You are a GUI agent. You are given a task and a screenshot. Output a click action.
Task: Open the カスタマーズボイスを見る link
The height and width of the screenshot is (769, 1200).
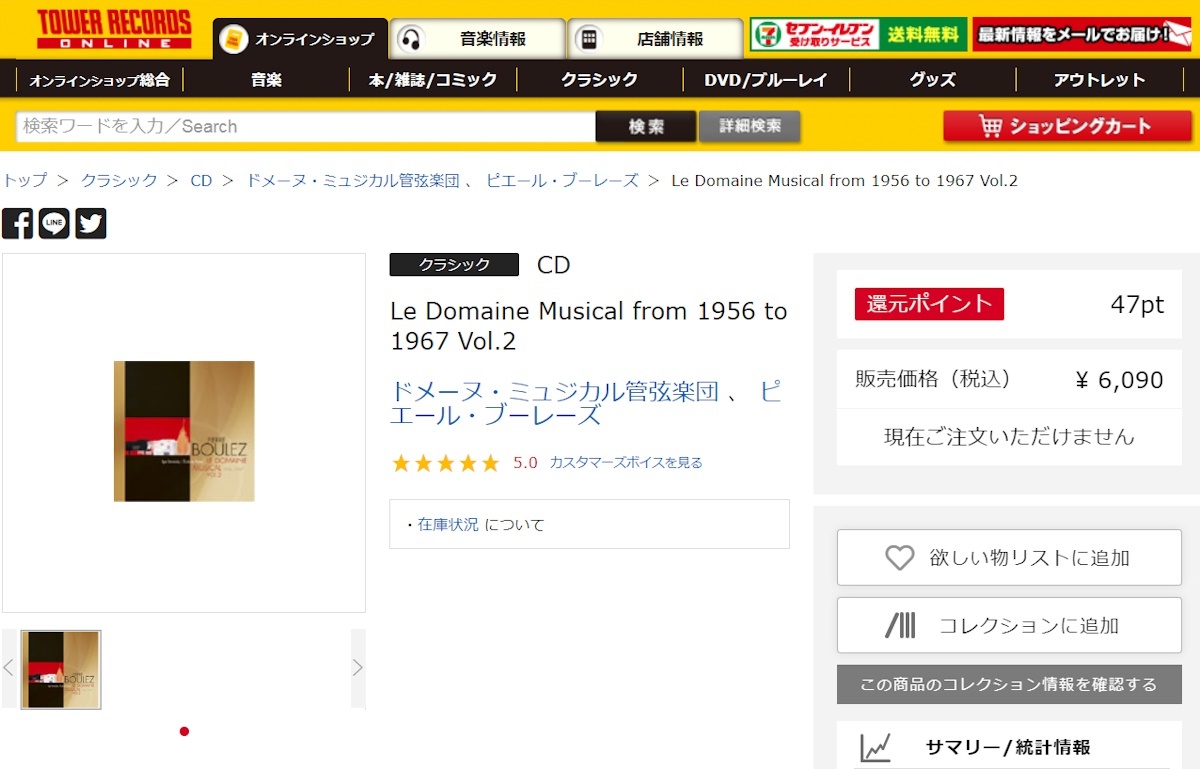pos(626,463)
